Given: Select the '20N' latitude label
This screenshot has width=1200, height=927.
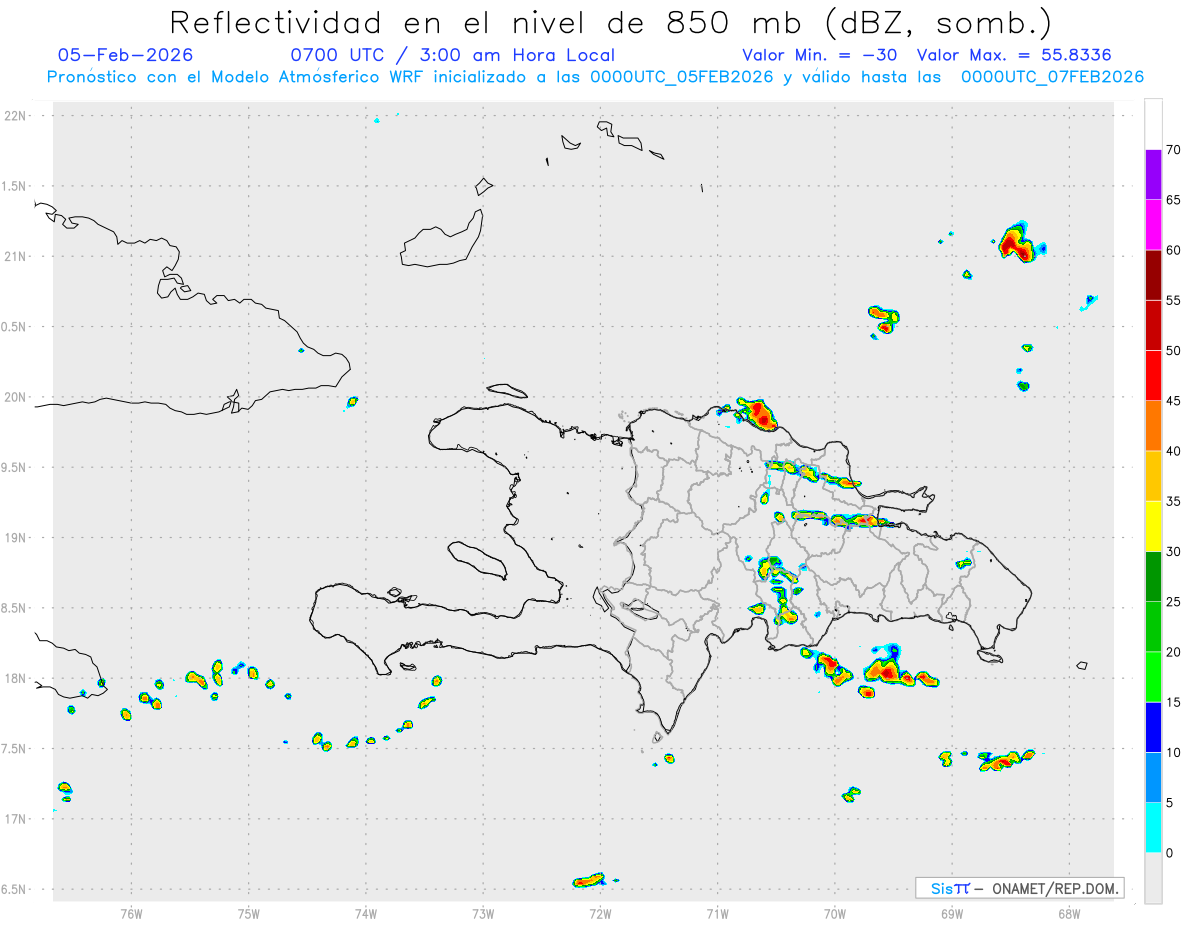Looking at the screenshot, I should pos(16,397).
